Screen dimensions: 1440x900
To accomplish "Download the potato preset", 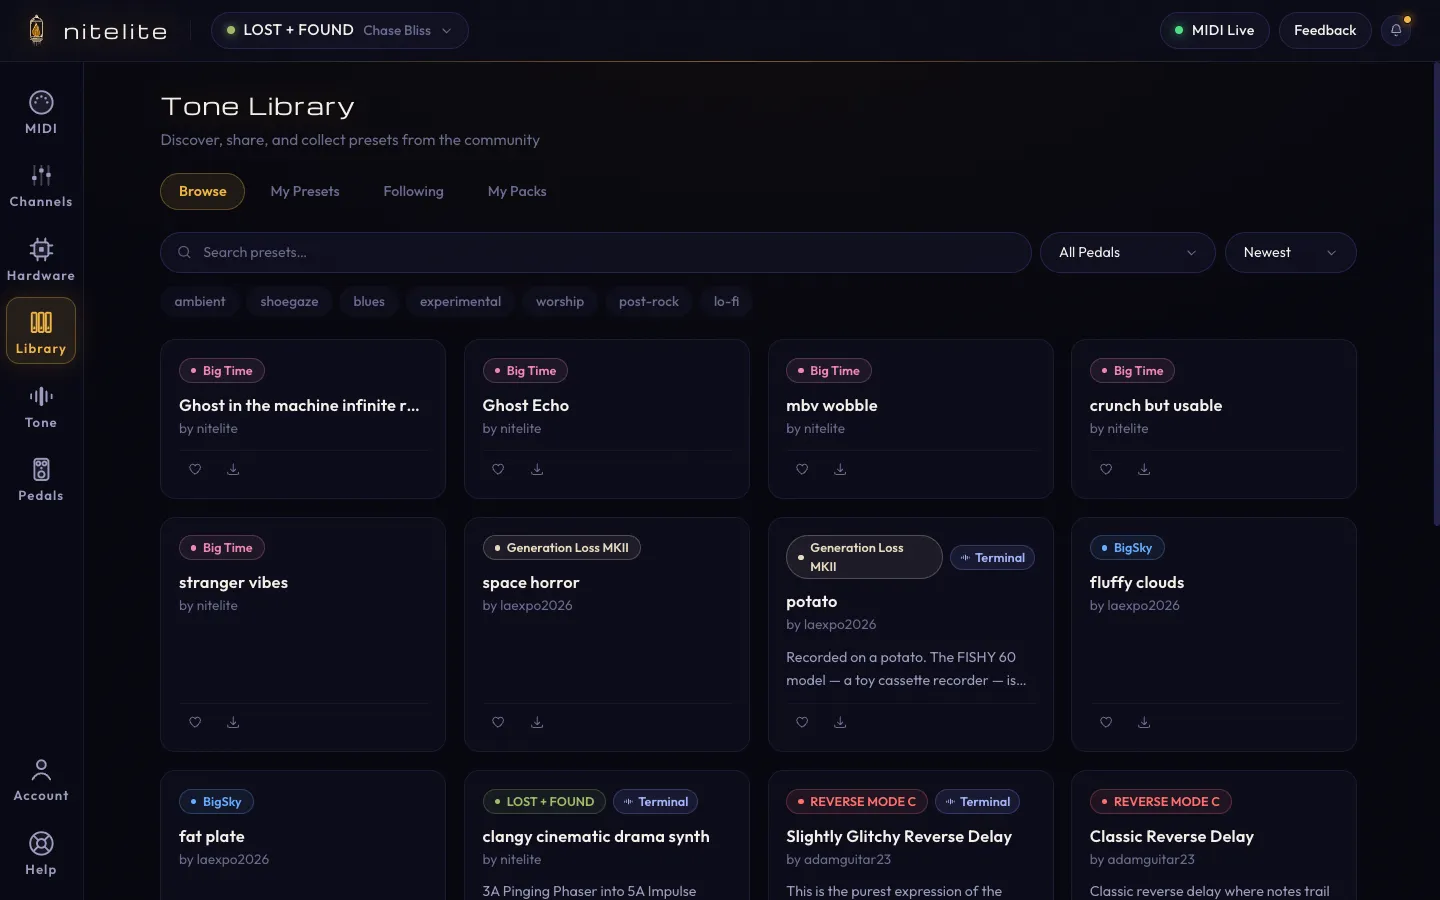I will pyautogui.click(x=840, y=722).
